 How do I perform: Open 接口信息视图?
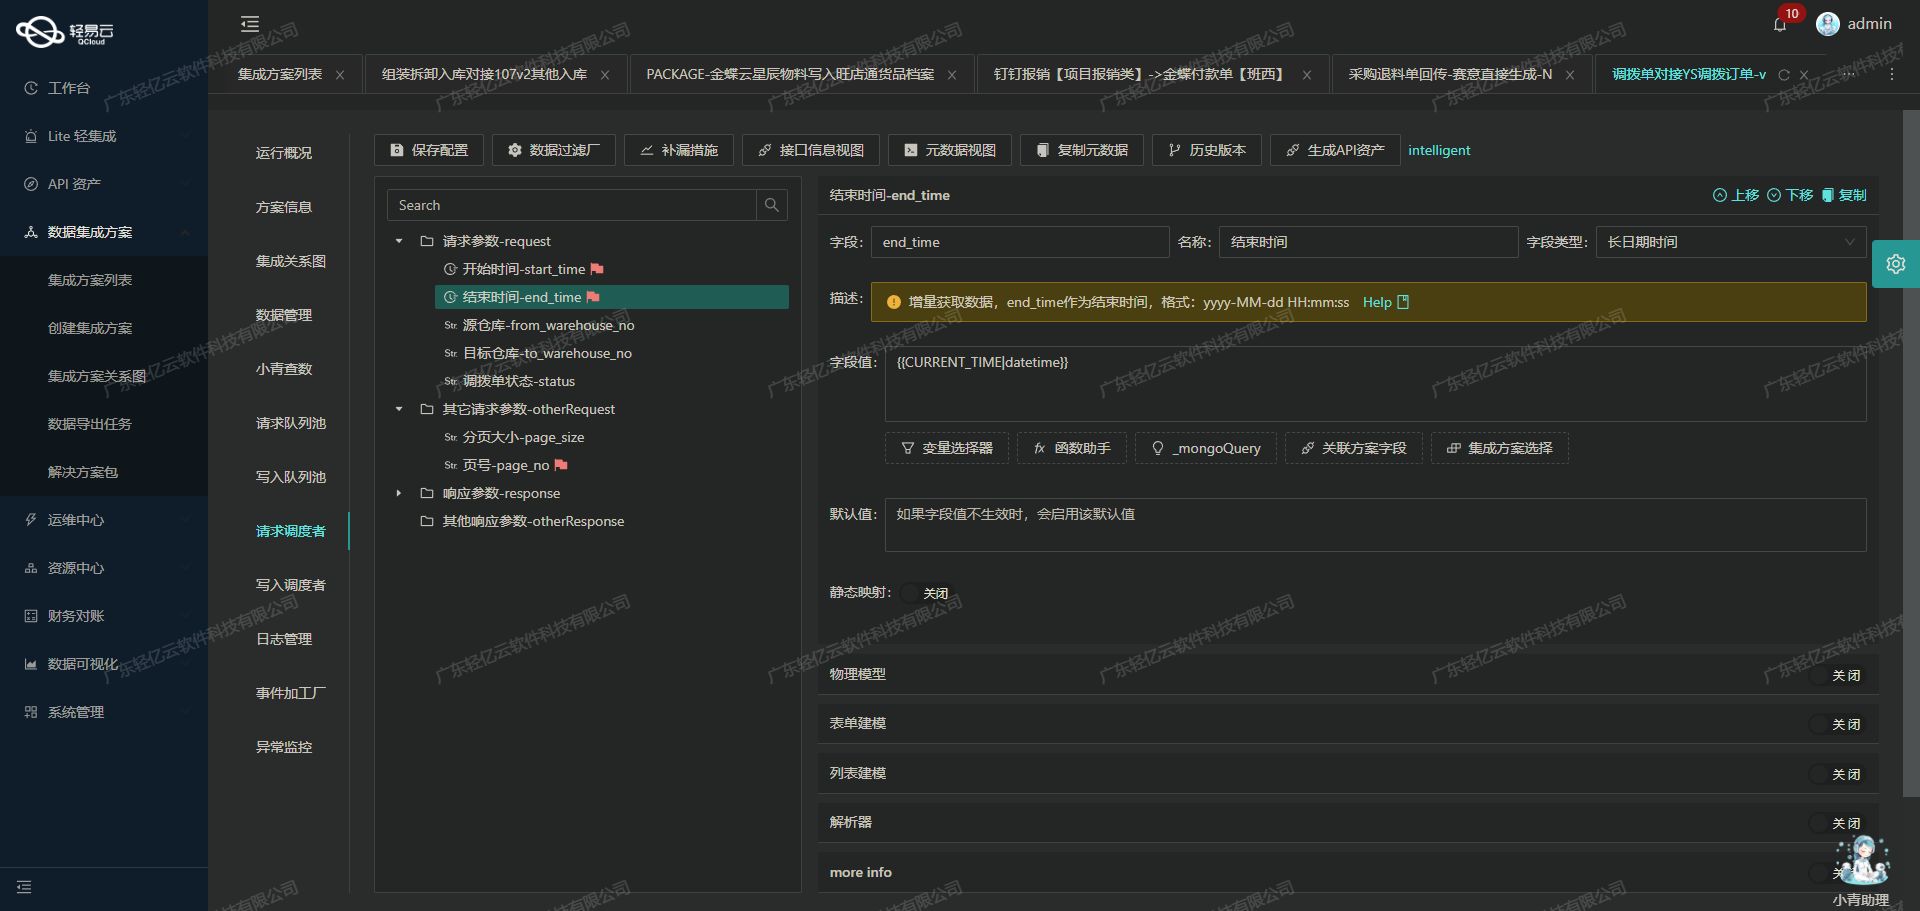point(811,150)
